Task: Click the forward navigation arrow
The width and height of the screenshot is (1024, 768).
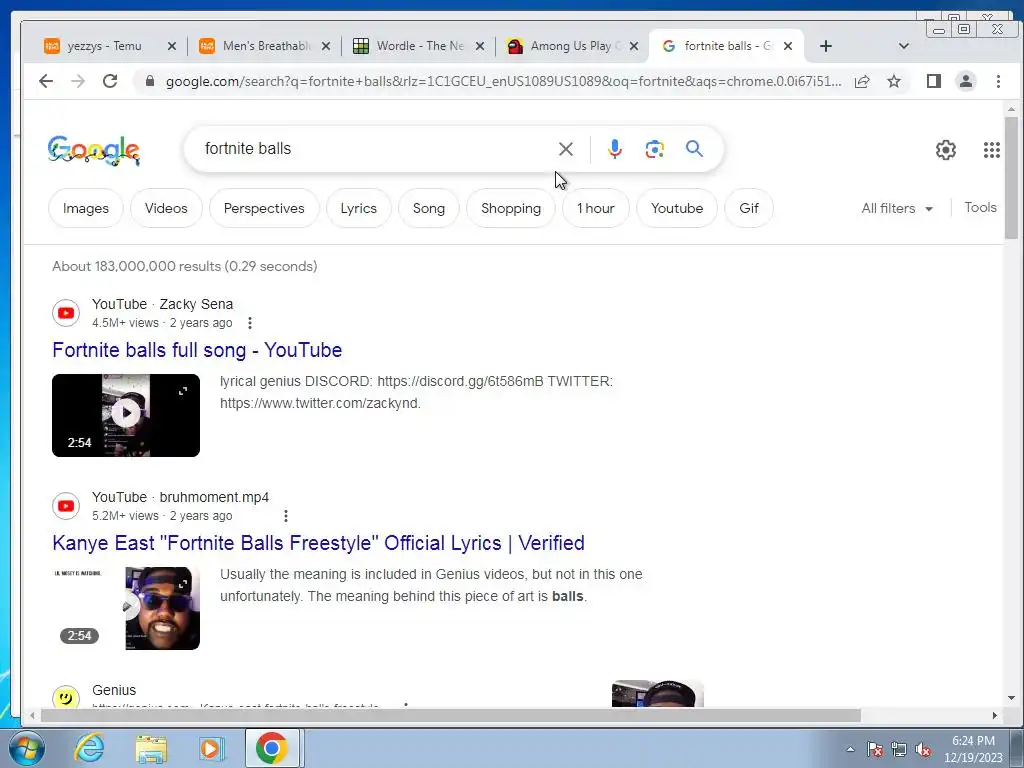Action: 78,81
